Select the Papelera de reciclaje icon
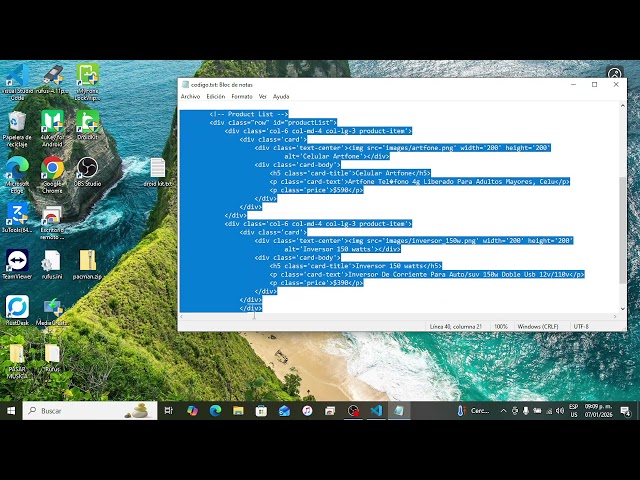Viewport: 640px width, 480px height. [x=17, y=129]
